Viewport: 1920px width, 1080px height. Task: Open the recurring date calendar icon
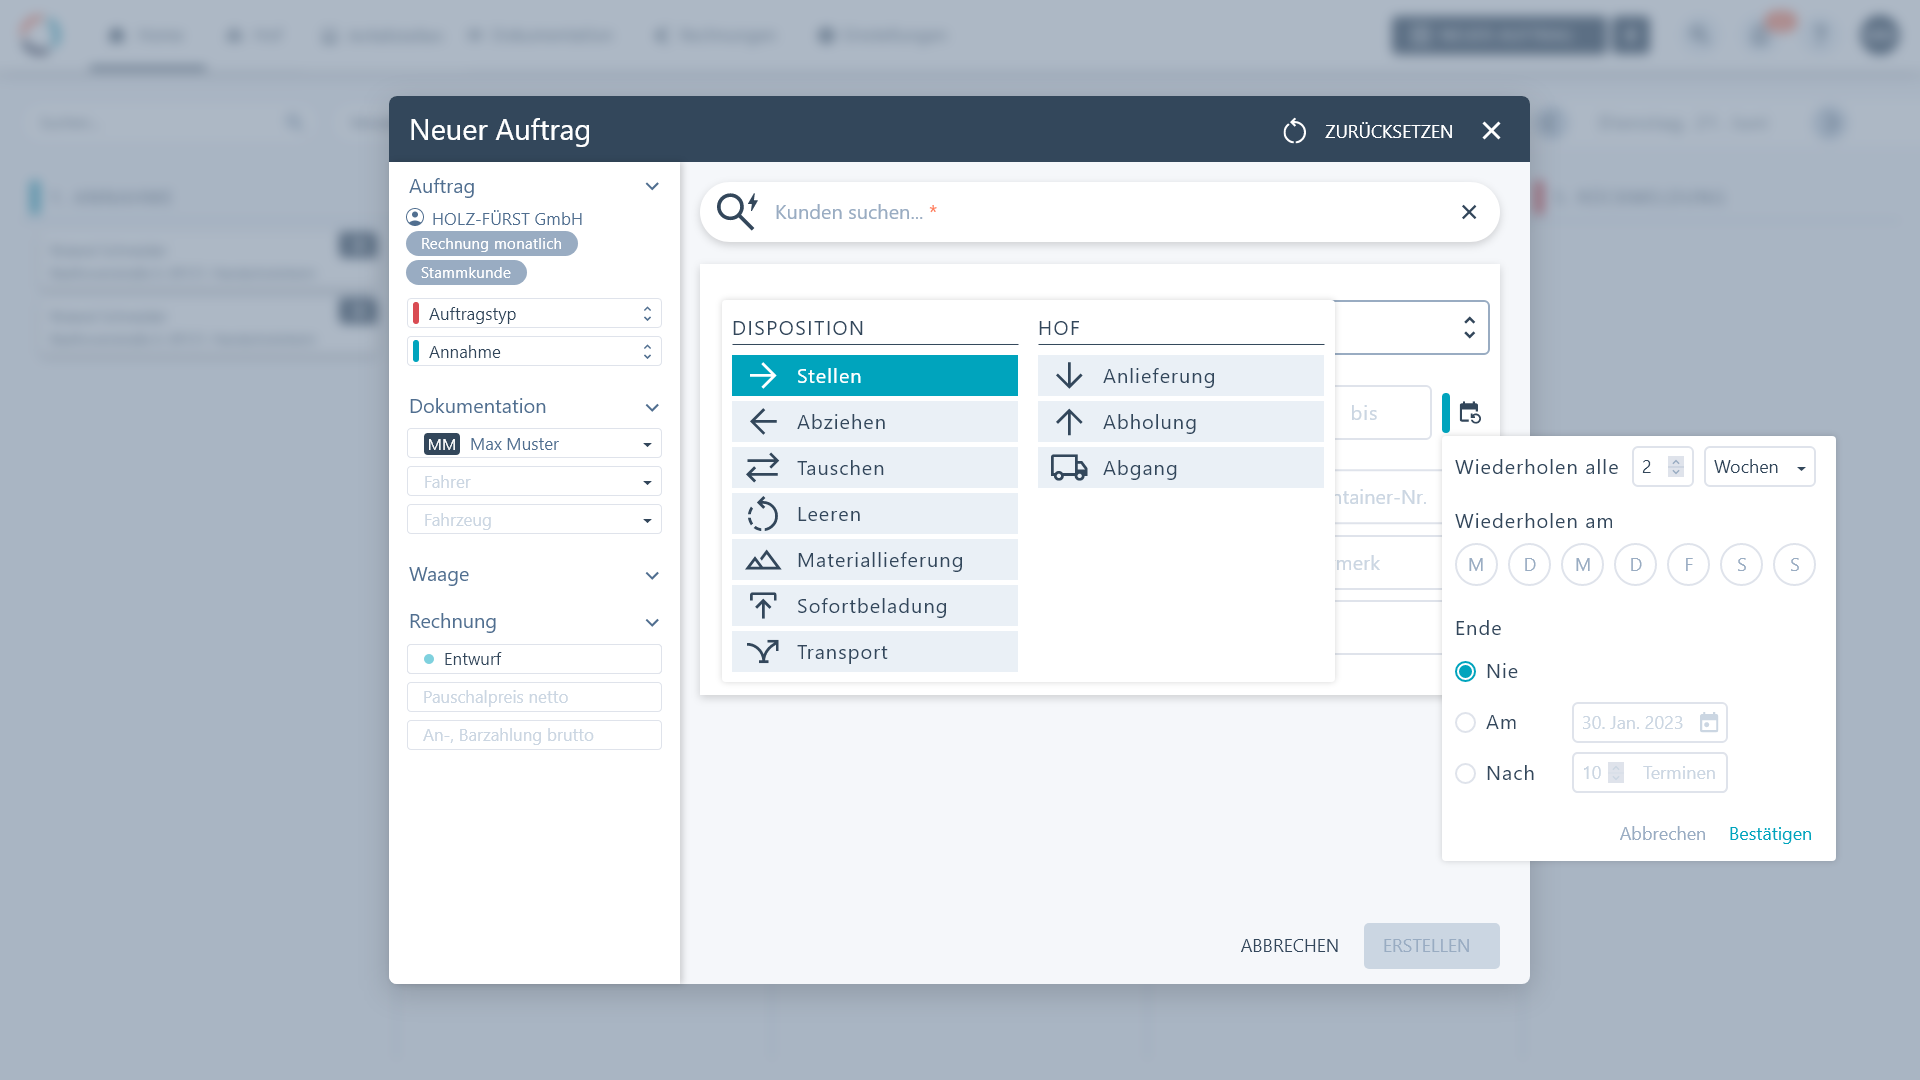(x=1469, y=413)
